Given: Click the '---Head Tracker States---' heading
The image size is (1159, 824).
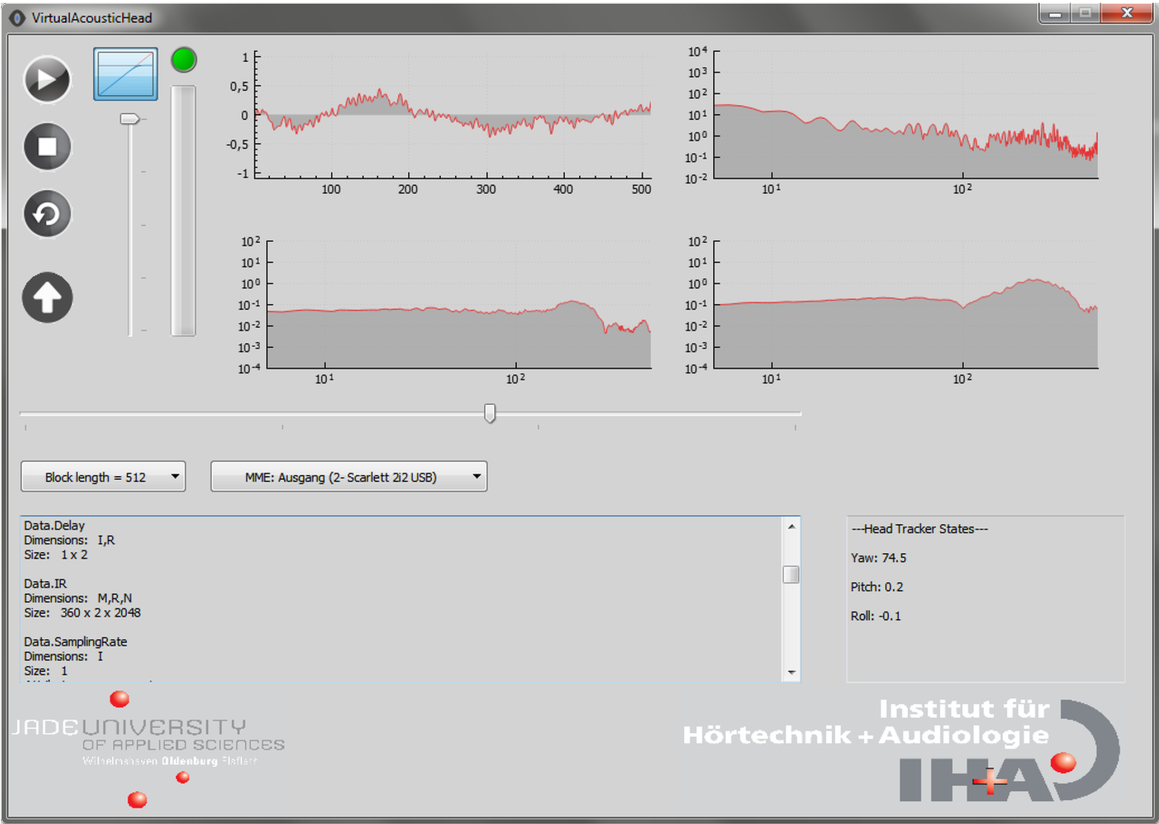Looking at the screenshot, I should (x=920, y=528).
